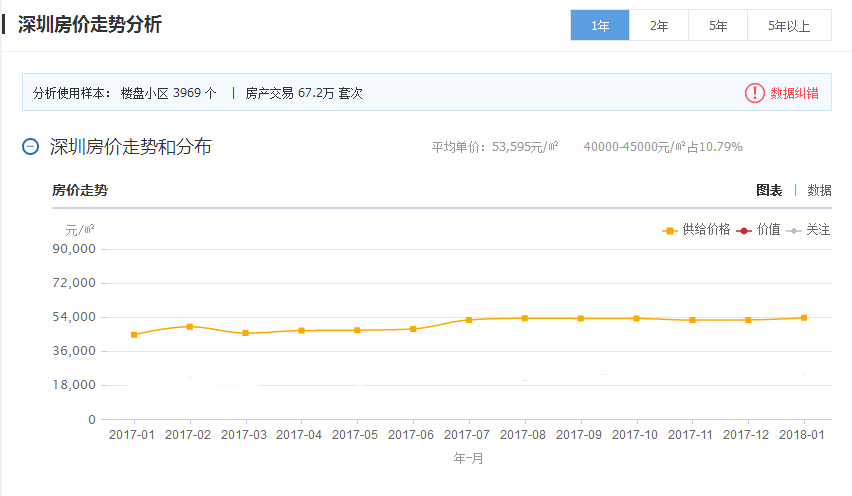Viewport: 852px width, 496px height.
Task: Switch to 数据 view
Action: [819, 190]
